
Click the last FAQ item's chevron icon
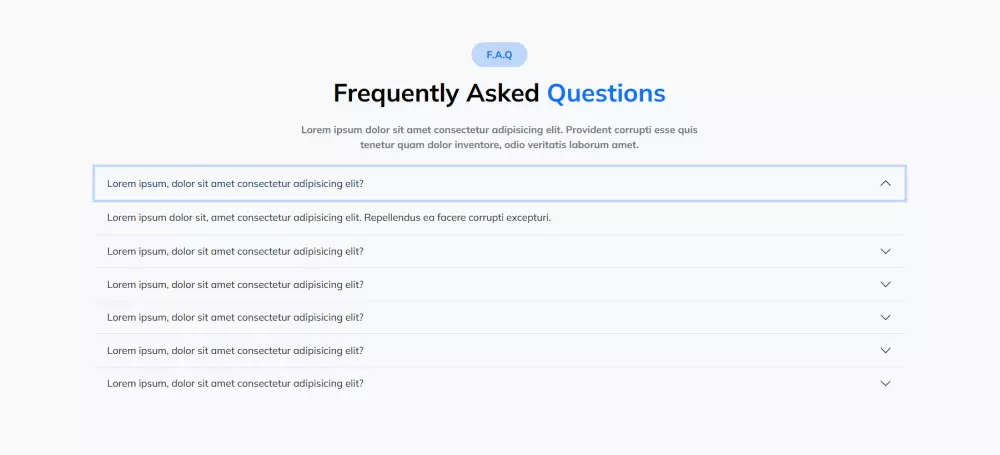tap(885, 383)
